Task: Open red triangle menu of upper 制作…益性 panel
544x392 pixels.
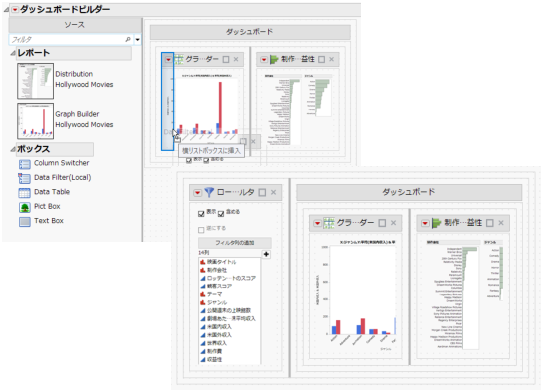Action: 264,60
